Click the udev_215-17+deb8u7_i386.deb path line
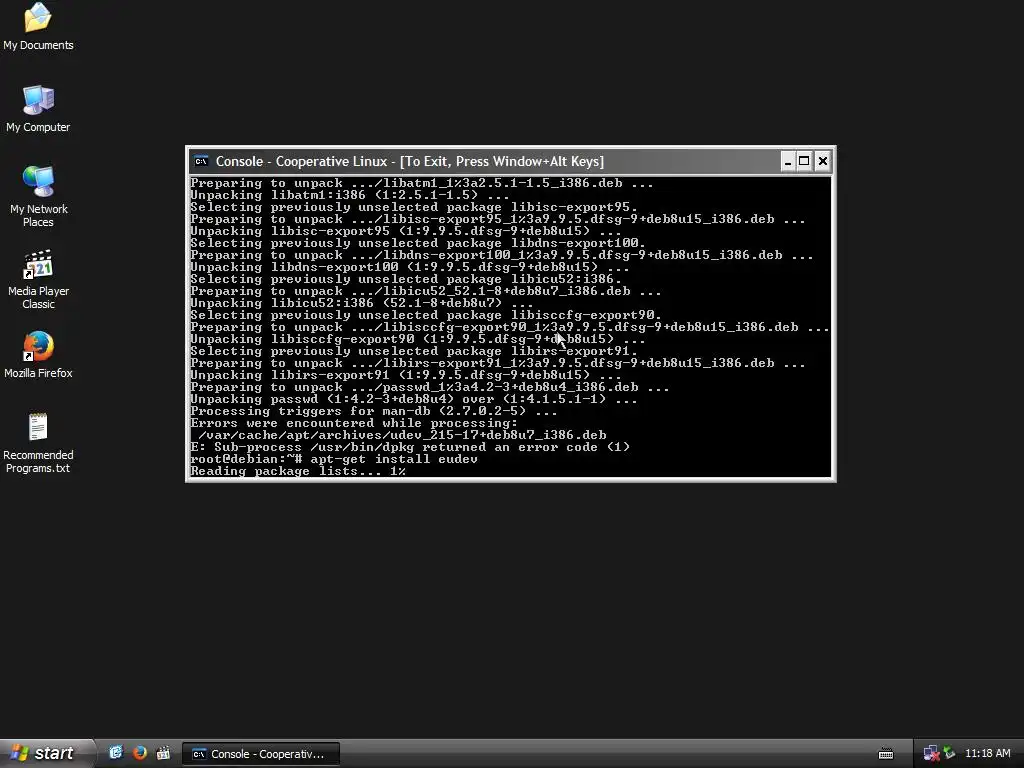The height and width of the screenshot is (768, 1024). pyautogui.click(x=402, y=435)
